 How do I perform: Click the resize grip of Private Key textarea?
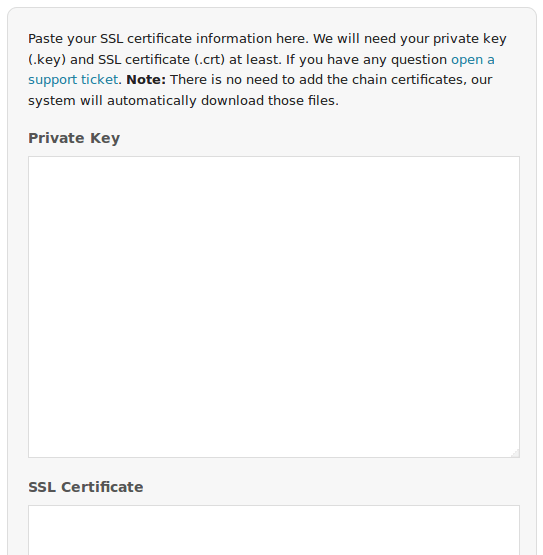tap(515, 453)
